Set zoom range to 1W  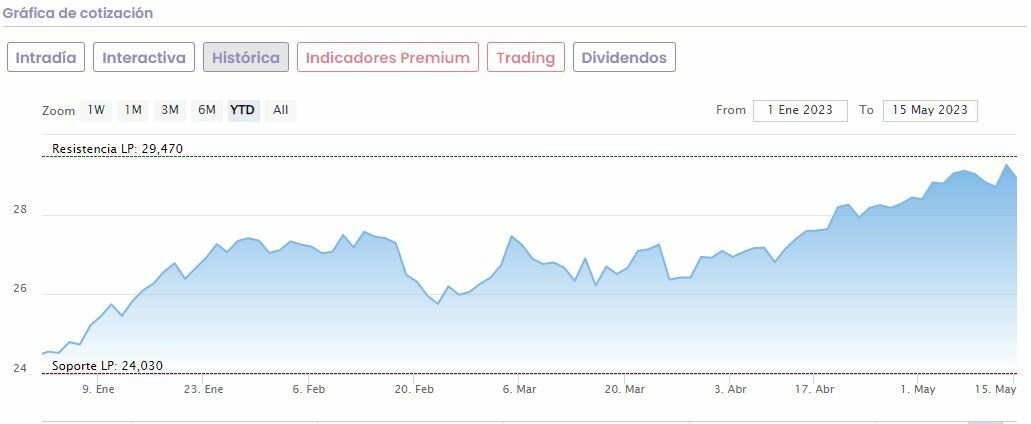[x=96, y=110]
